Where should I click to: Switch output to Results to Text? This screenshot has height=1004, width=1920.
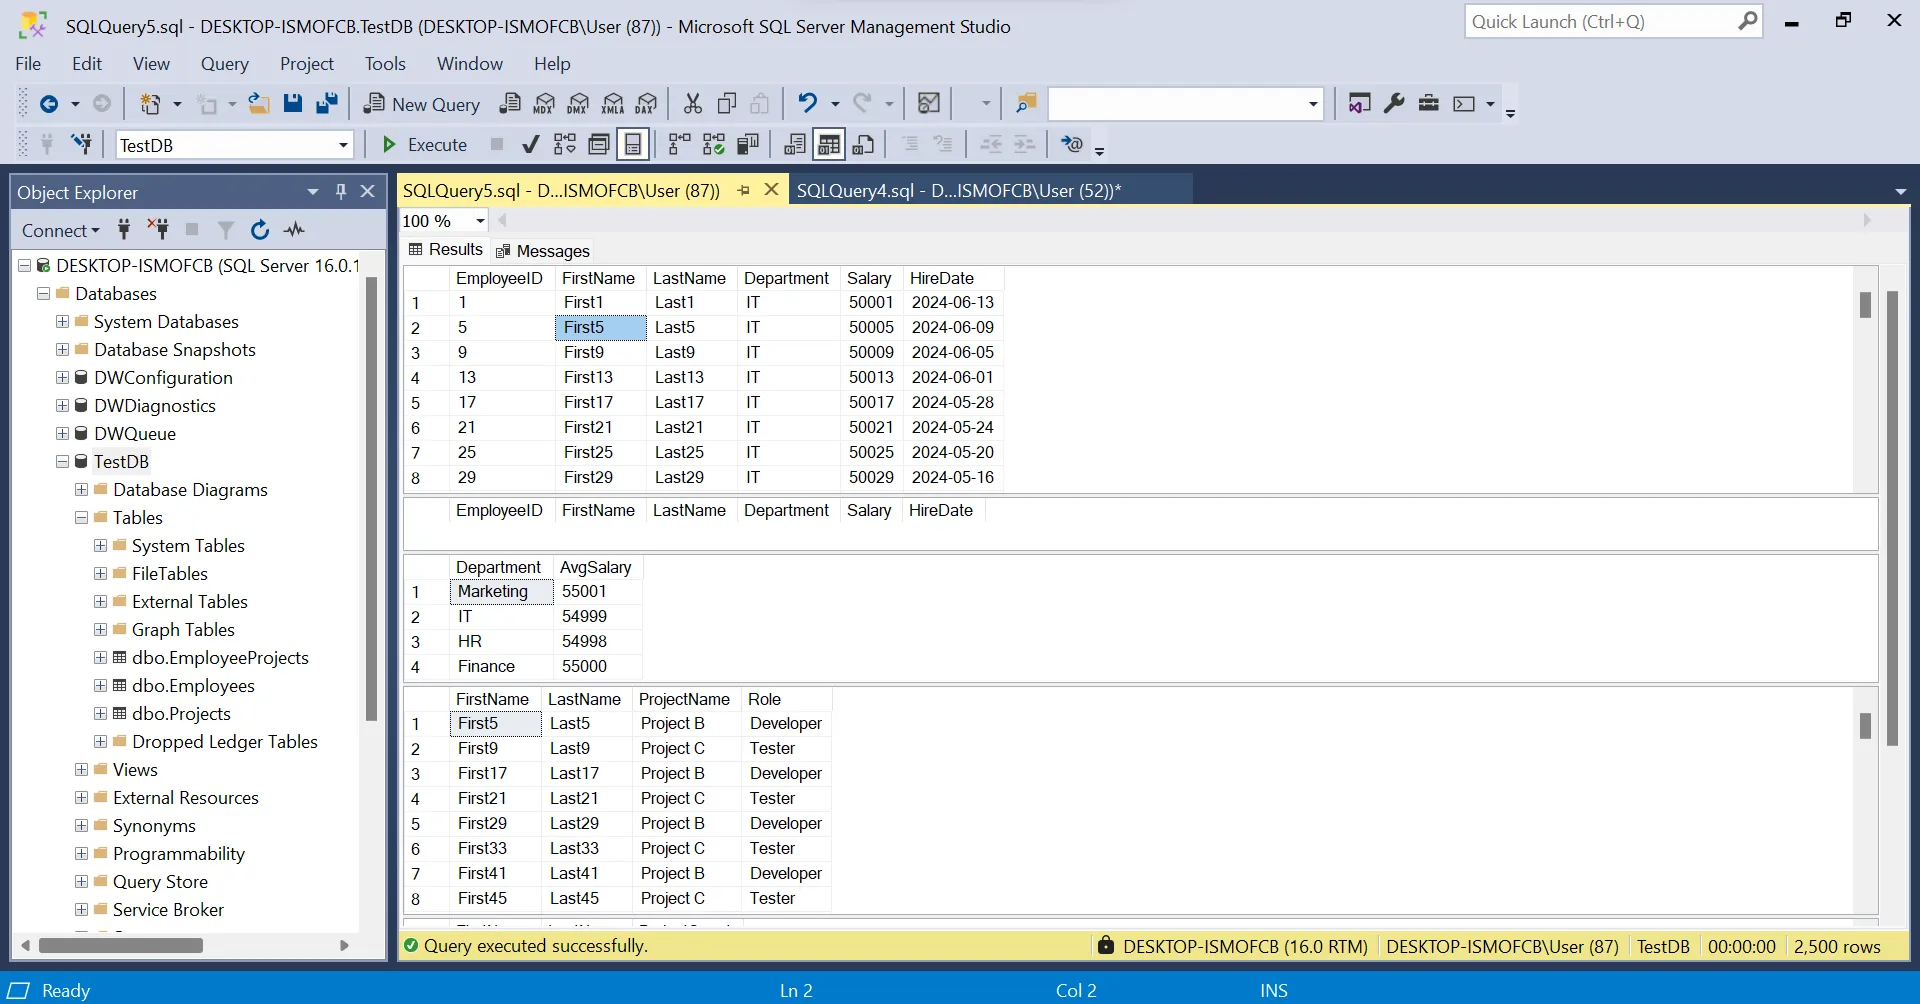coord(795,145)
